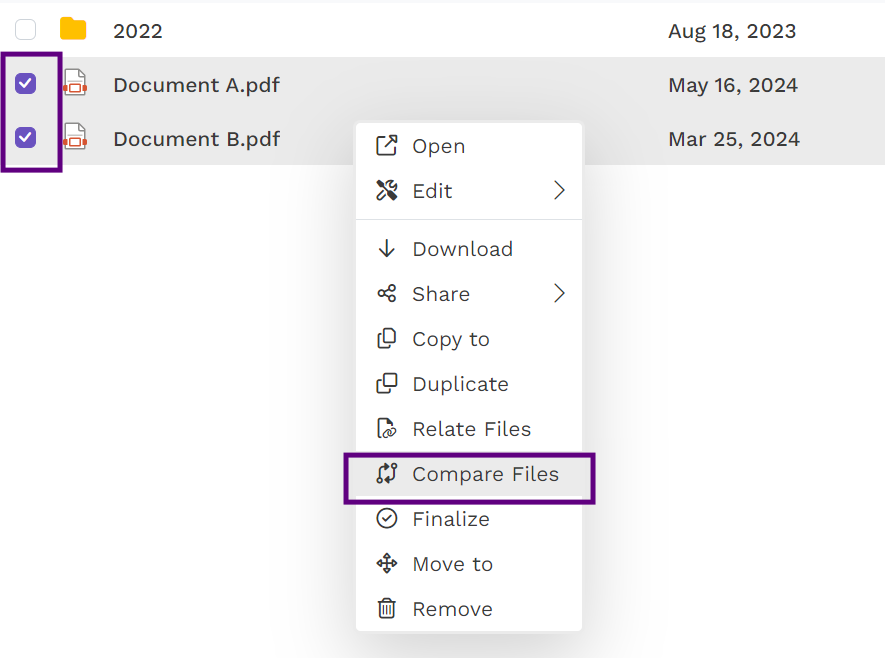Click the Document A.pdf file icon
The image size is (885, 658).
[75, 84]
